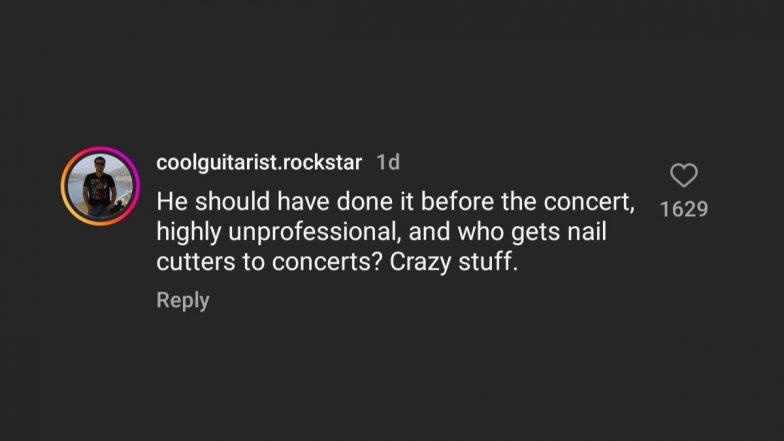Click the coolguitarist.rockstar username
This screenshot has height=441, width=784.
(x=259, y=162)
